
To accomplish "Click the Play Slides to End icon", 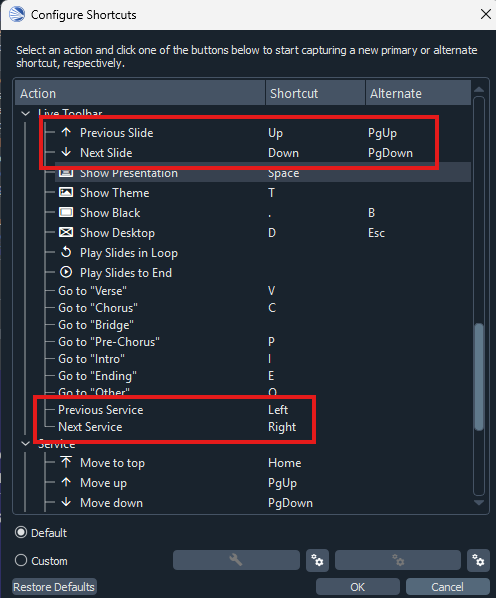I will click(x=66, y=272).
